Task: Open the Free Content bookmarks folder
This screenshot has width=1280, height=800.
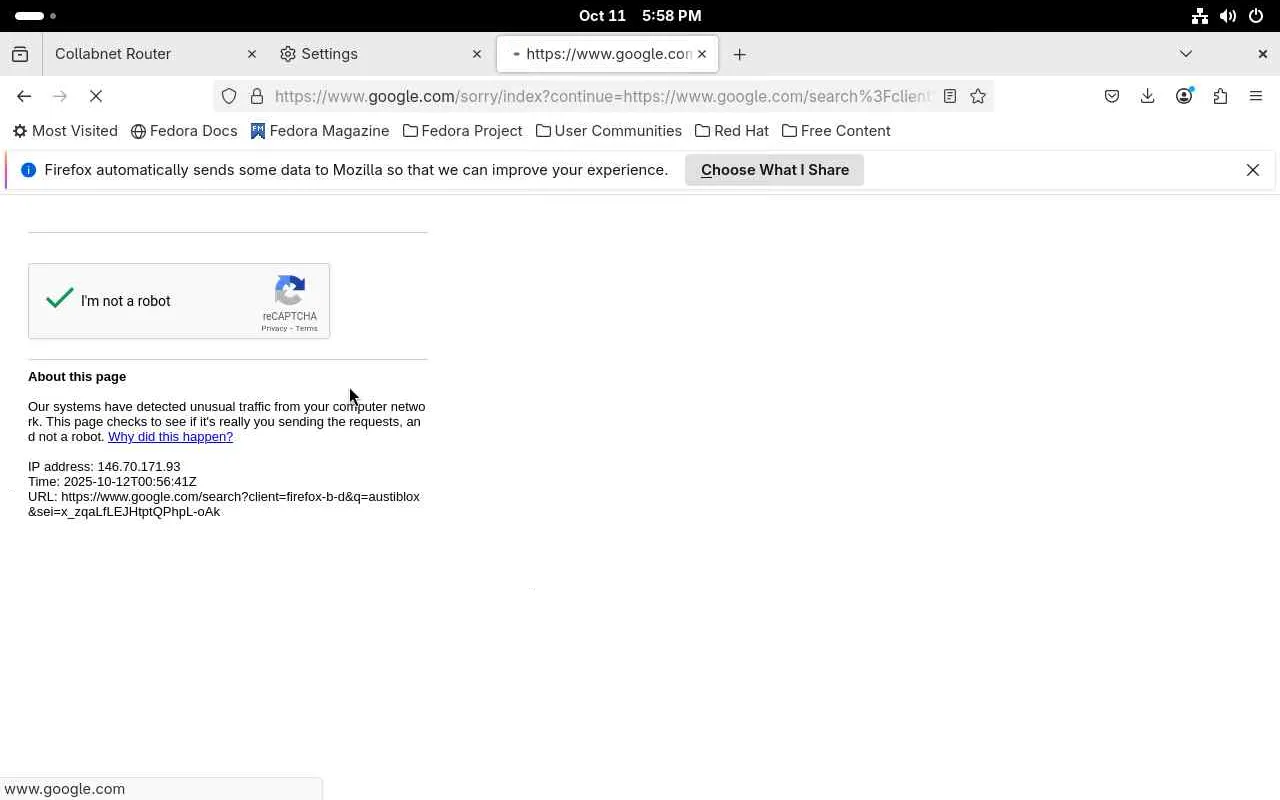Action: [836, 131]
